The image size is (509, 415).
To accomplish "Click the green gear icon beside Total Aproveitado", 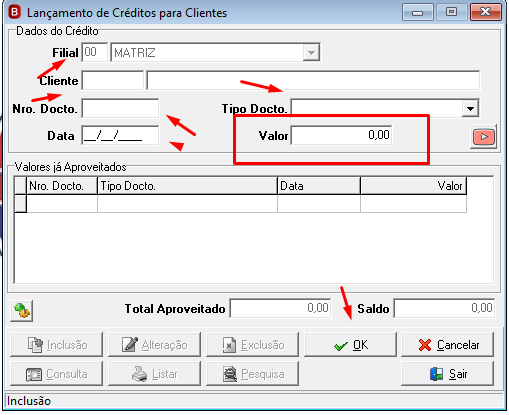I will pos(22,311).
